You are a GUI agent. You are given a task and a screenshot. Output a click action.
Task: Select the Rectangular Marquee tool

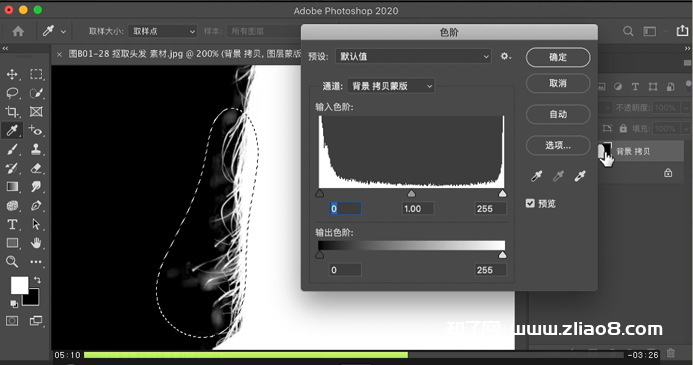(x=36, y=74)
